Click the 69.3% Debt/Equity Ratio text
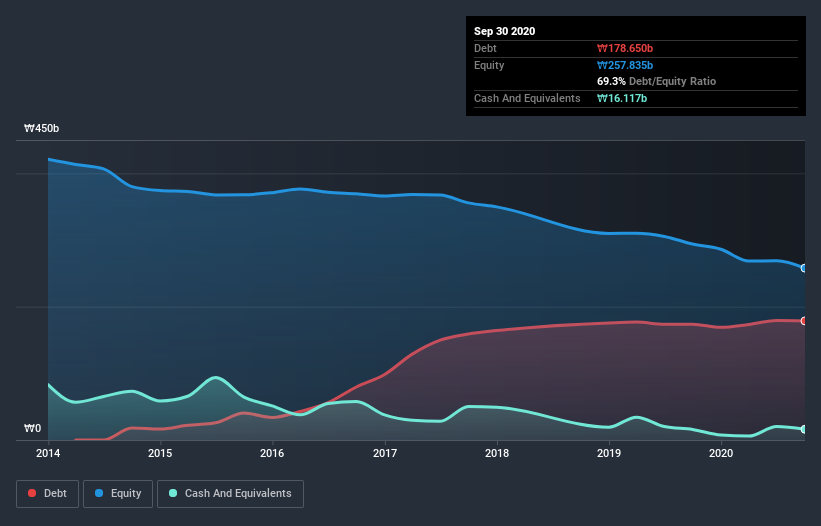 pyautogui.click(x=657, y=82)
